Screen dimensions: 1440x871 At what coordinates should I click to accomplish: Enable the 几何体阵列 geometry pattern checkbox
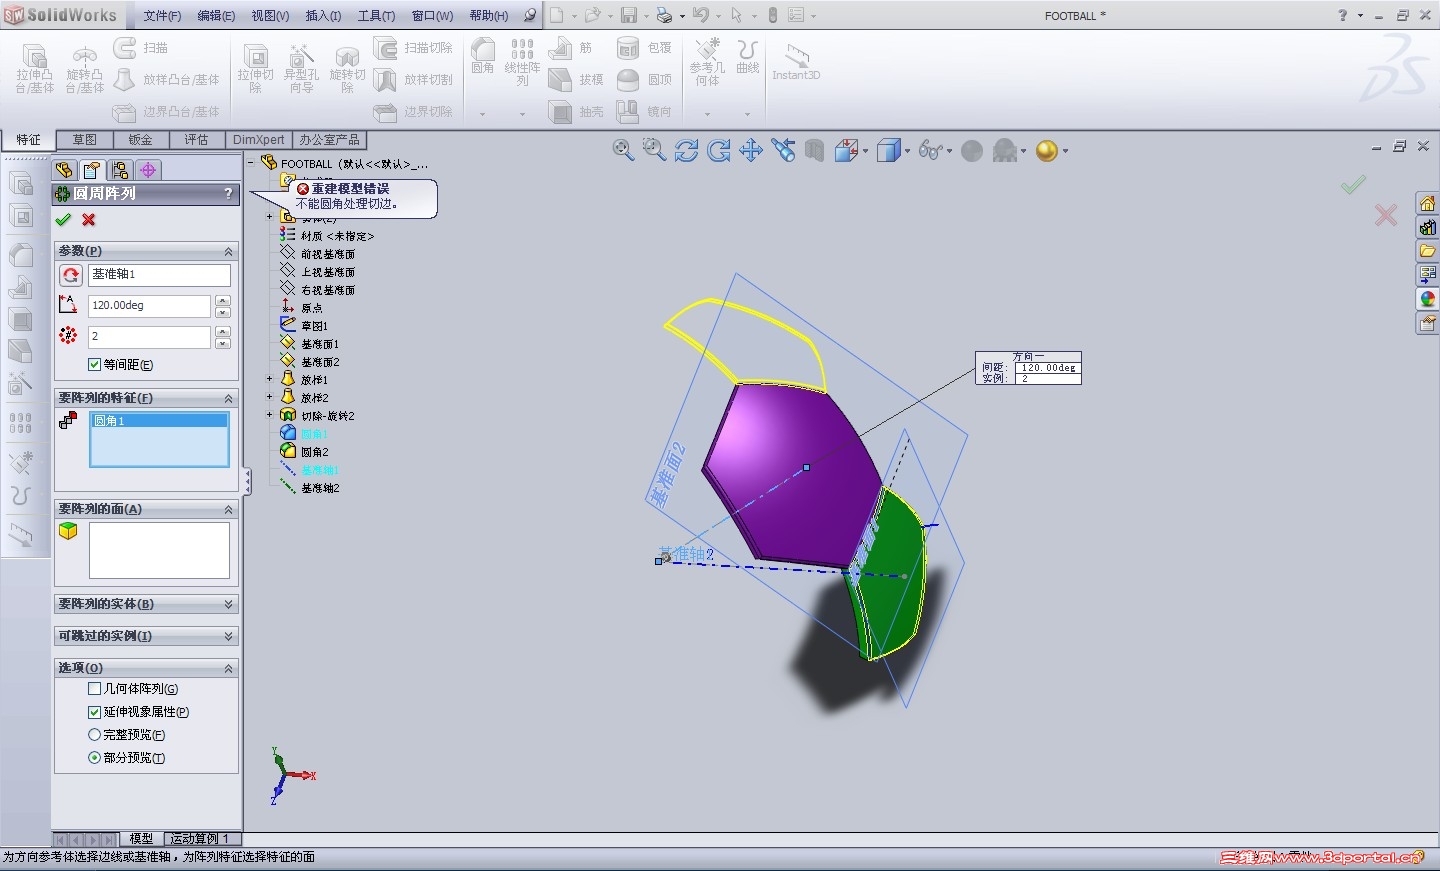pos(95,689)
